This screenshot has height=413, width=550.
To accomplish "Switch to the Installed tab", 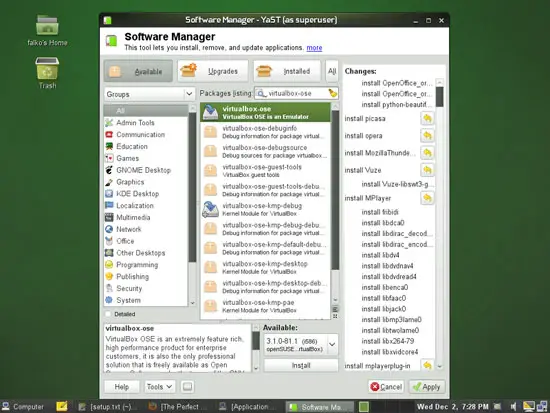I will 287,71.
